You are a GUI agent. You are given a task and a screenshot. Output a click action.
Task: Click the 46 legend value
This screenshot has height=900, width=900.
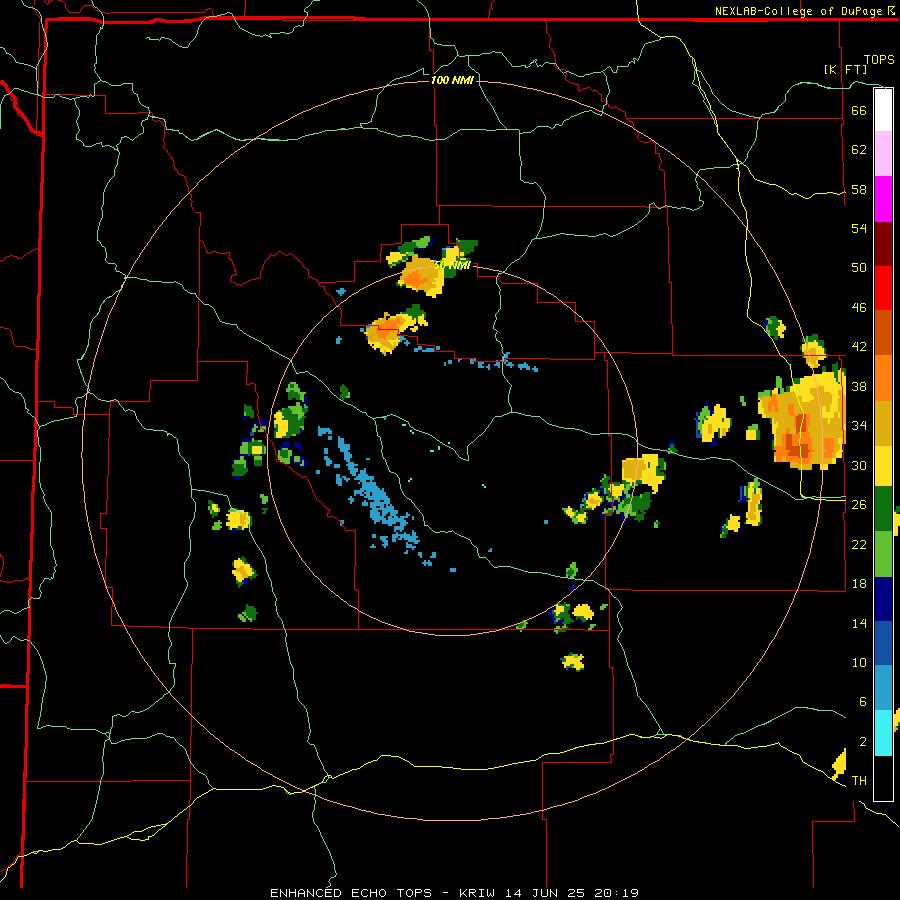[859, 308]
